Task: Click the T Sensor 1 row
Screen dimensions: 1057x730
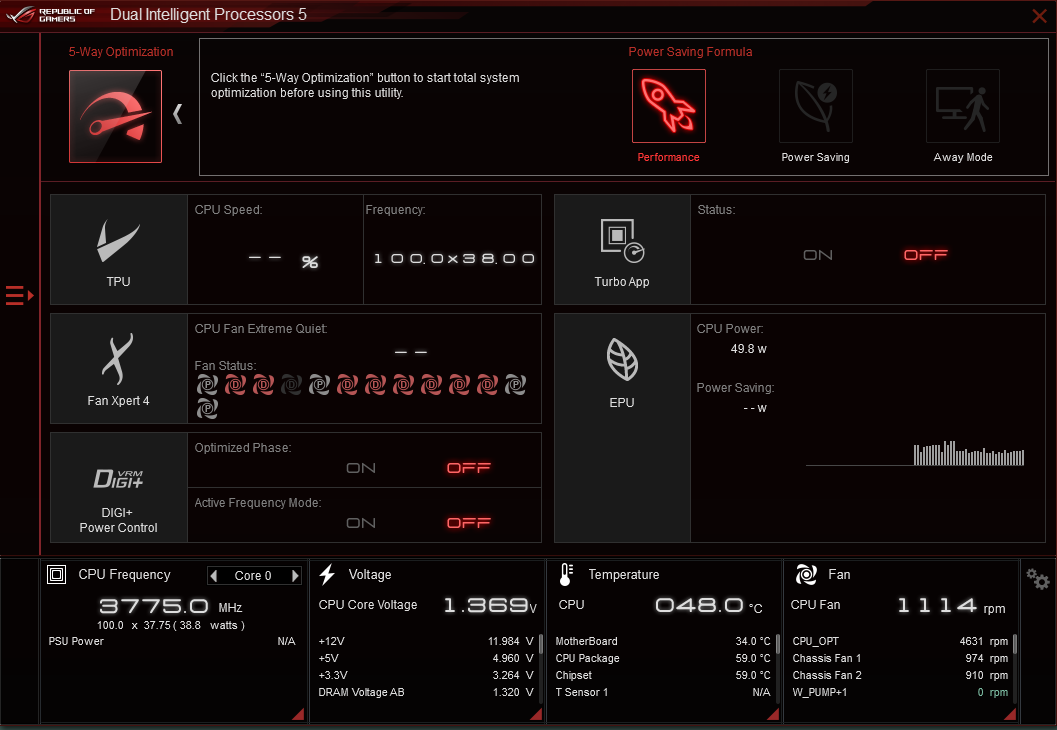Action: coord(663,692)
